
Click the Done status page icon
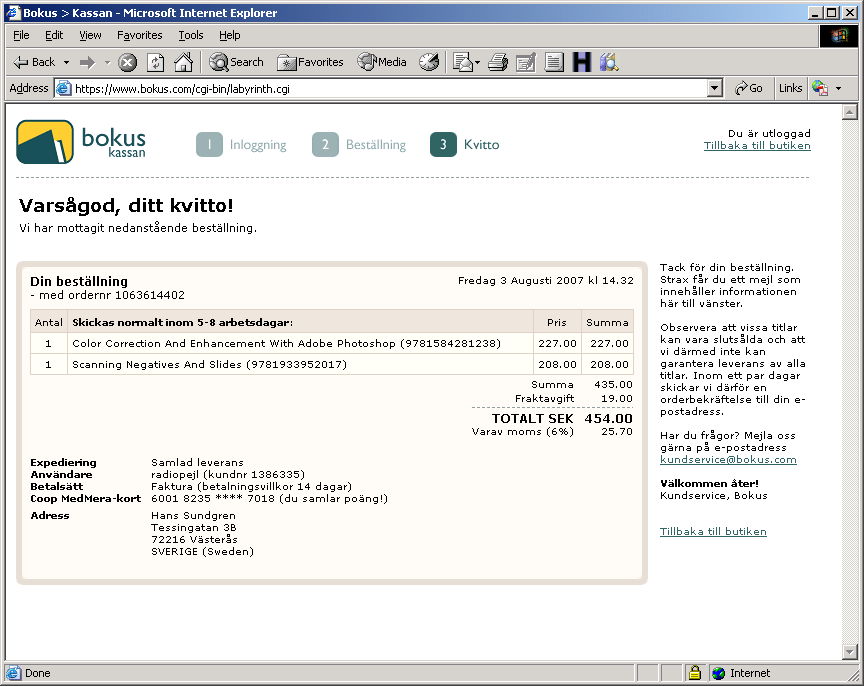14,673
